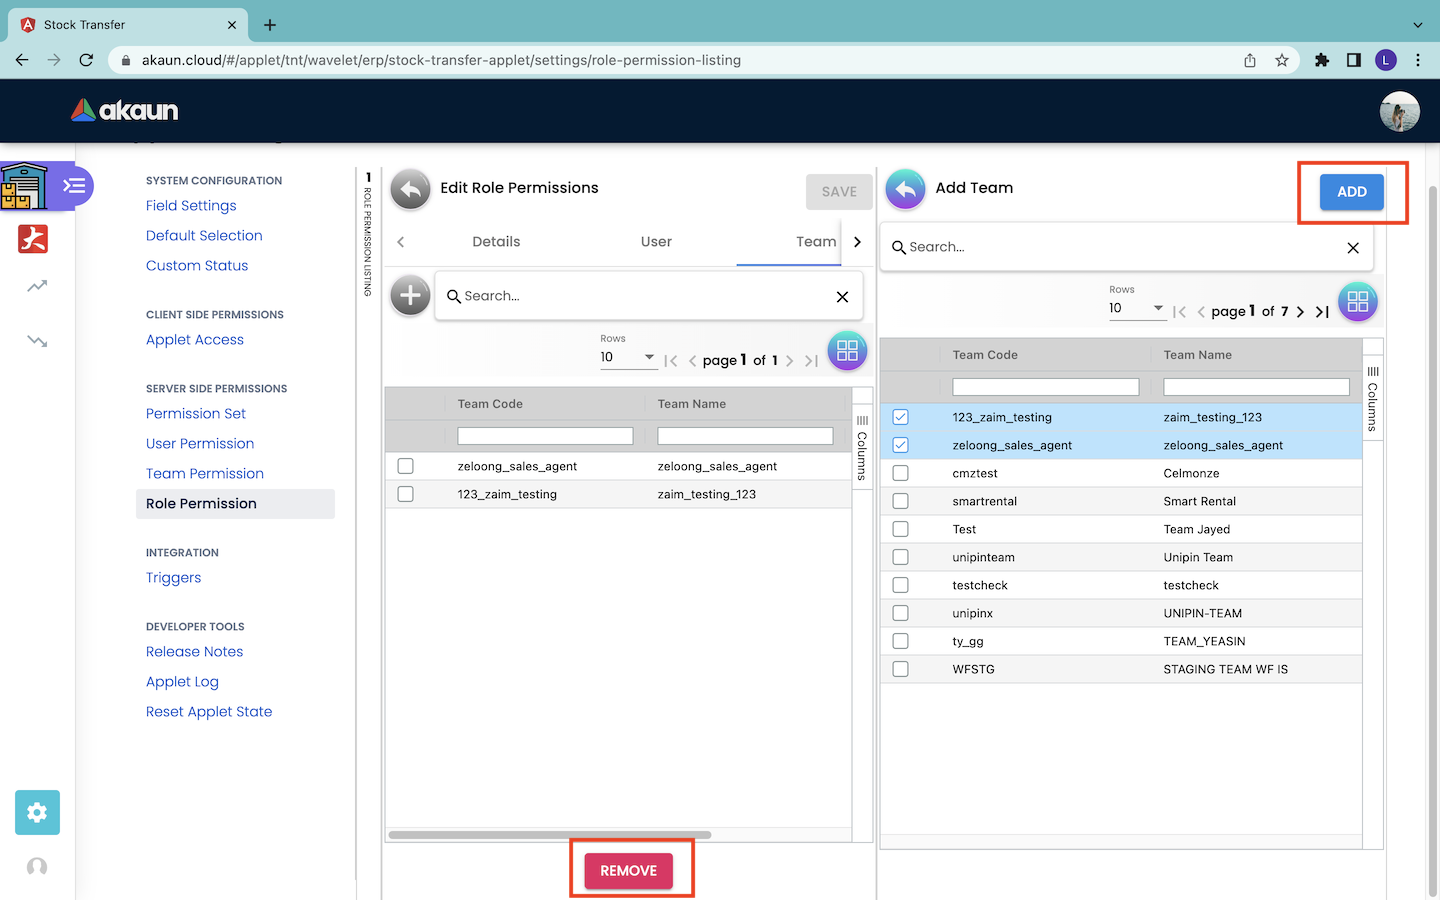Click the back arrow beside Edit Role Permissions

click(410, 189)
